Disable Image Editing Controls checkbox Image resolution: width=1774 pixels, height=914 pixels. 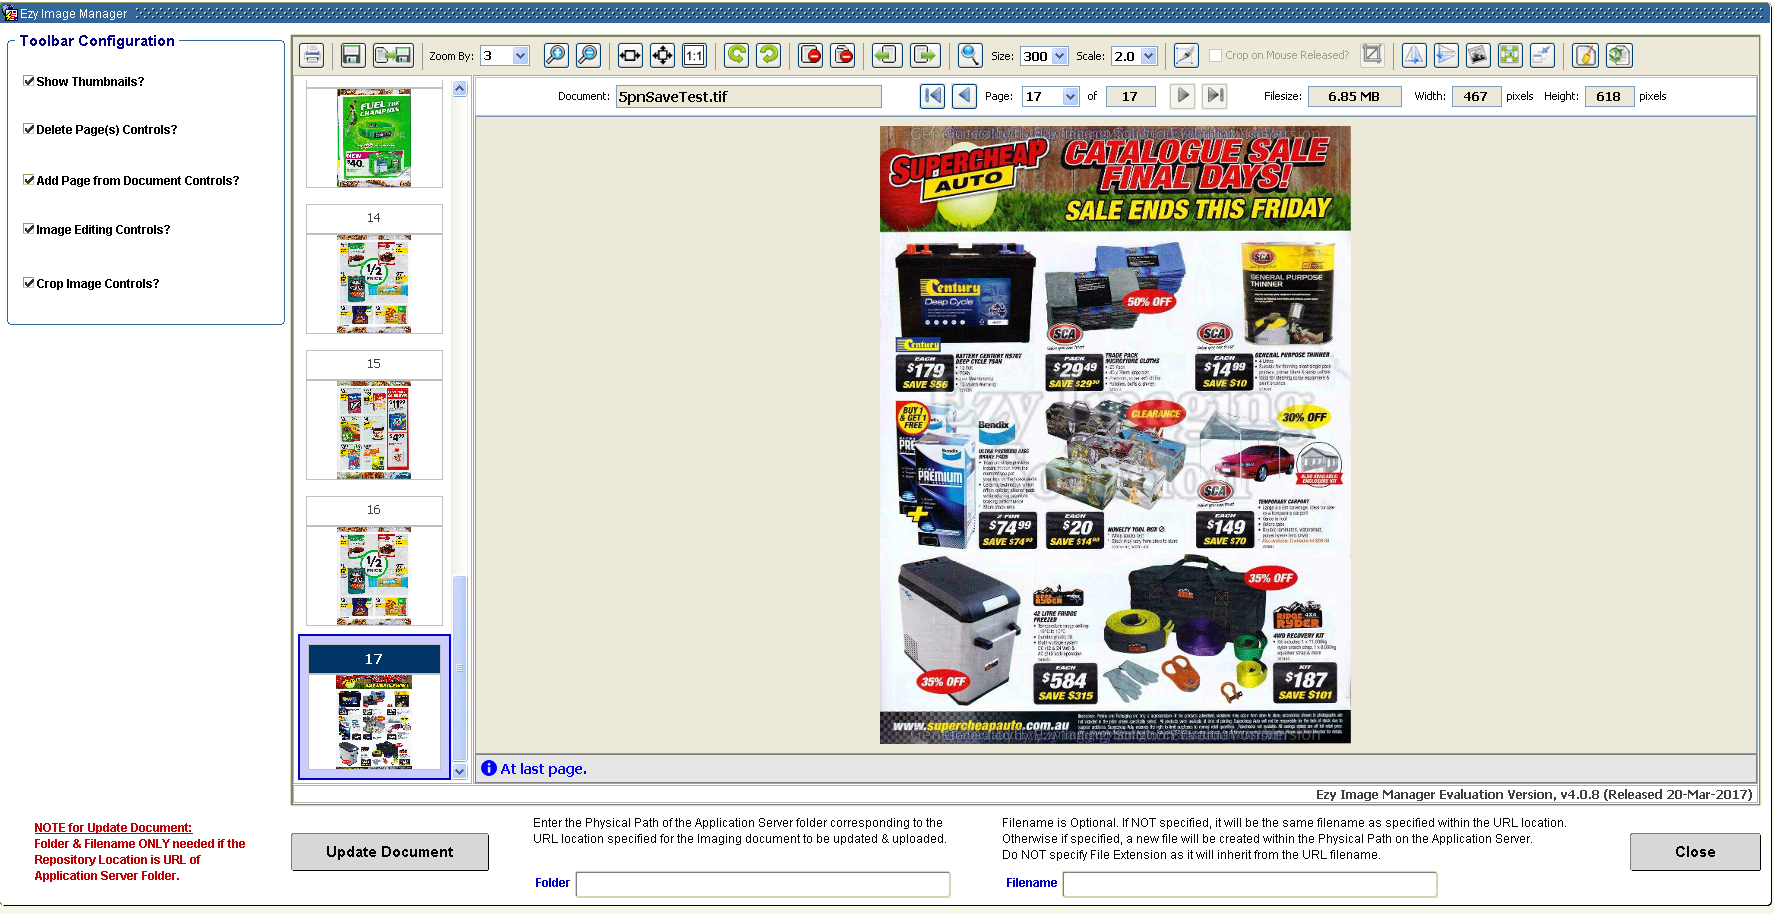click(29, 229)
